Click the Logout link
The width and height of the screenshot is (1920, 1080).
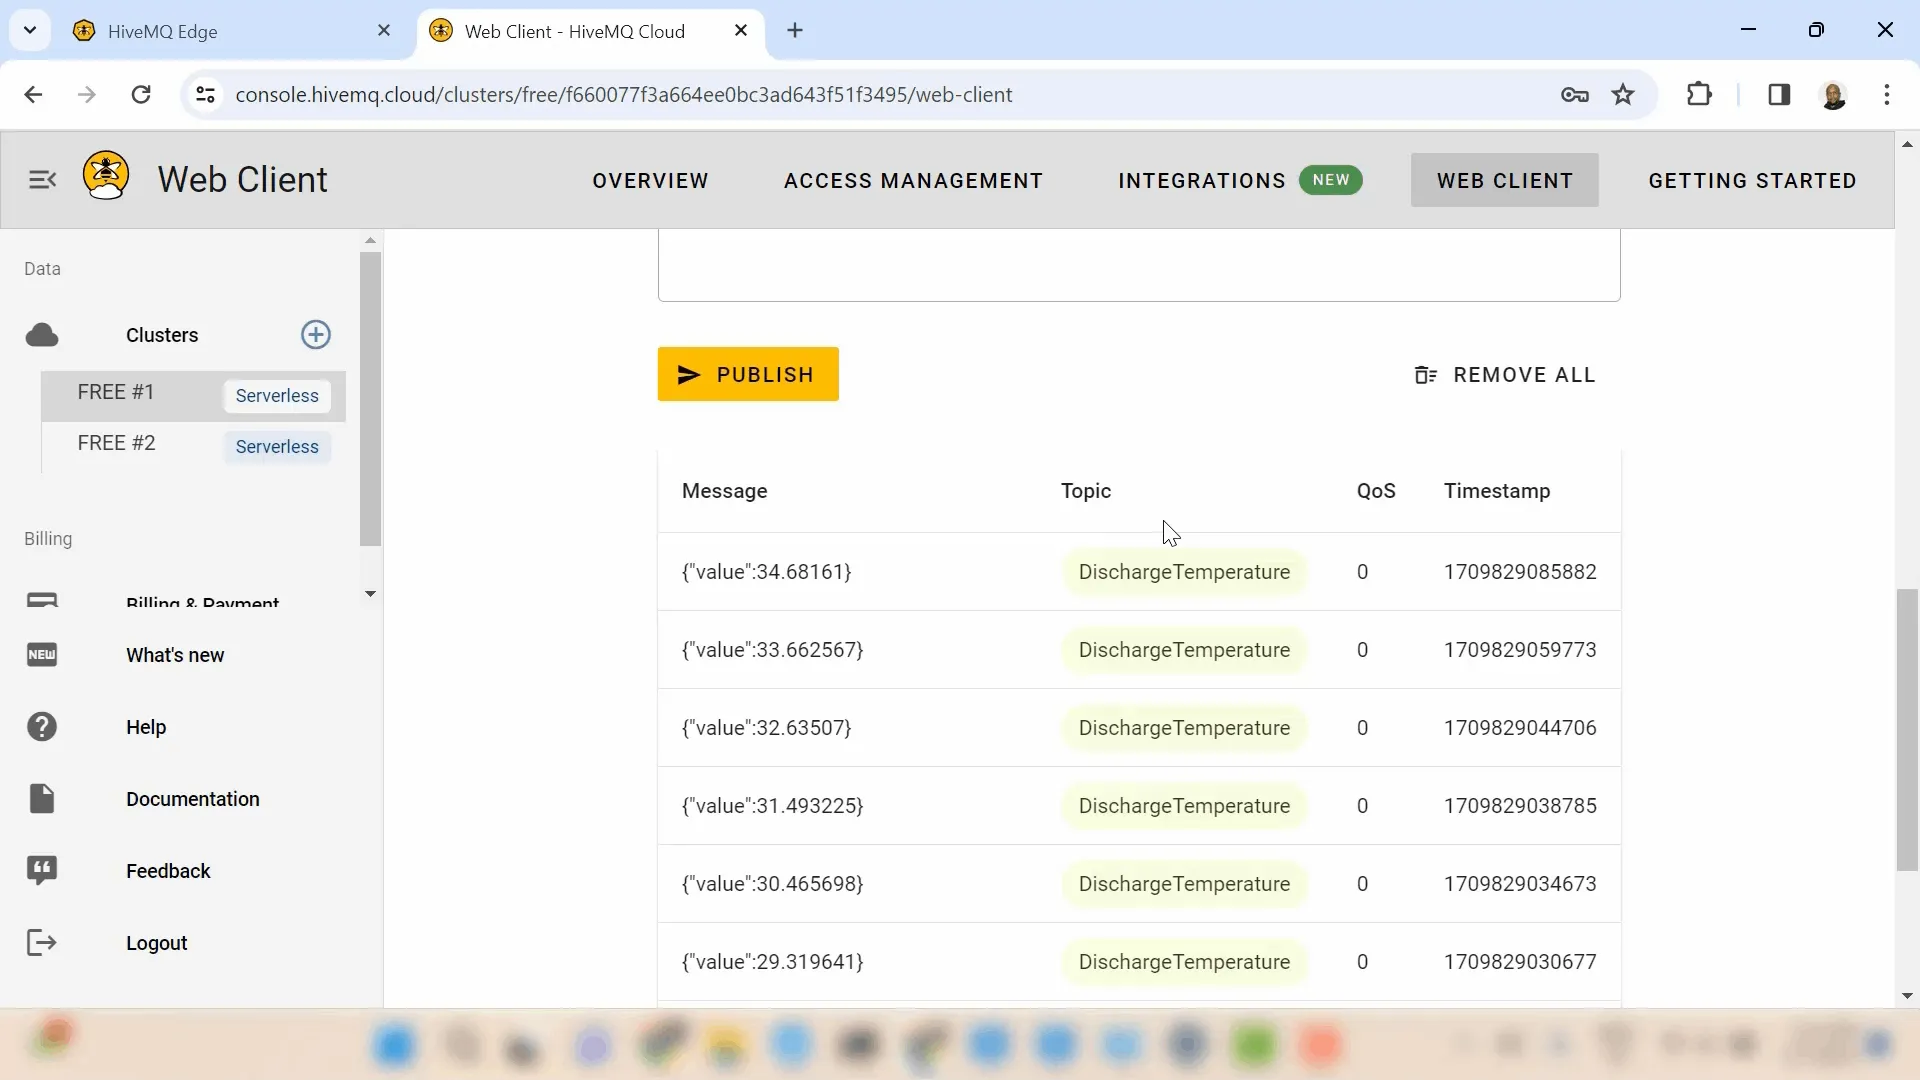pos(157,943)
